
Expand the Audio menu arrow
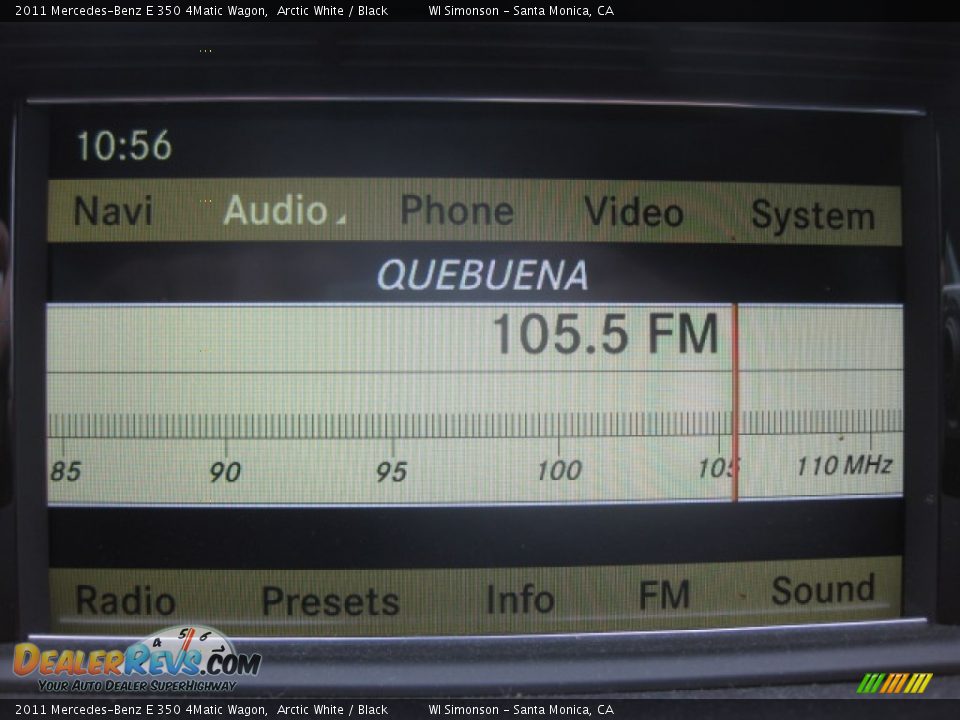coord(340,219)
